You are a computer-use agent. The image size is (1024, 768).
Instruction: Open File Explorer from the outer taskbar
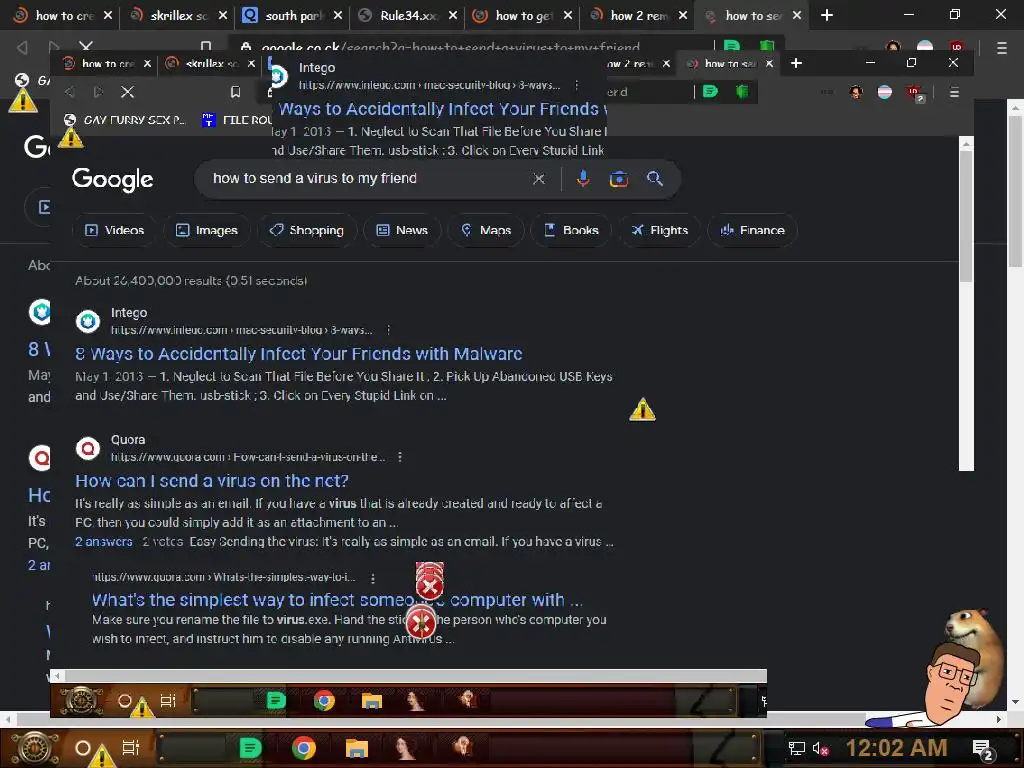[x=357, y=748]
